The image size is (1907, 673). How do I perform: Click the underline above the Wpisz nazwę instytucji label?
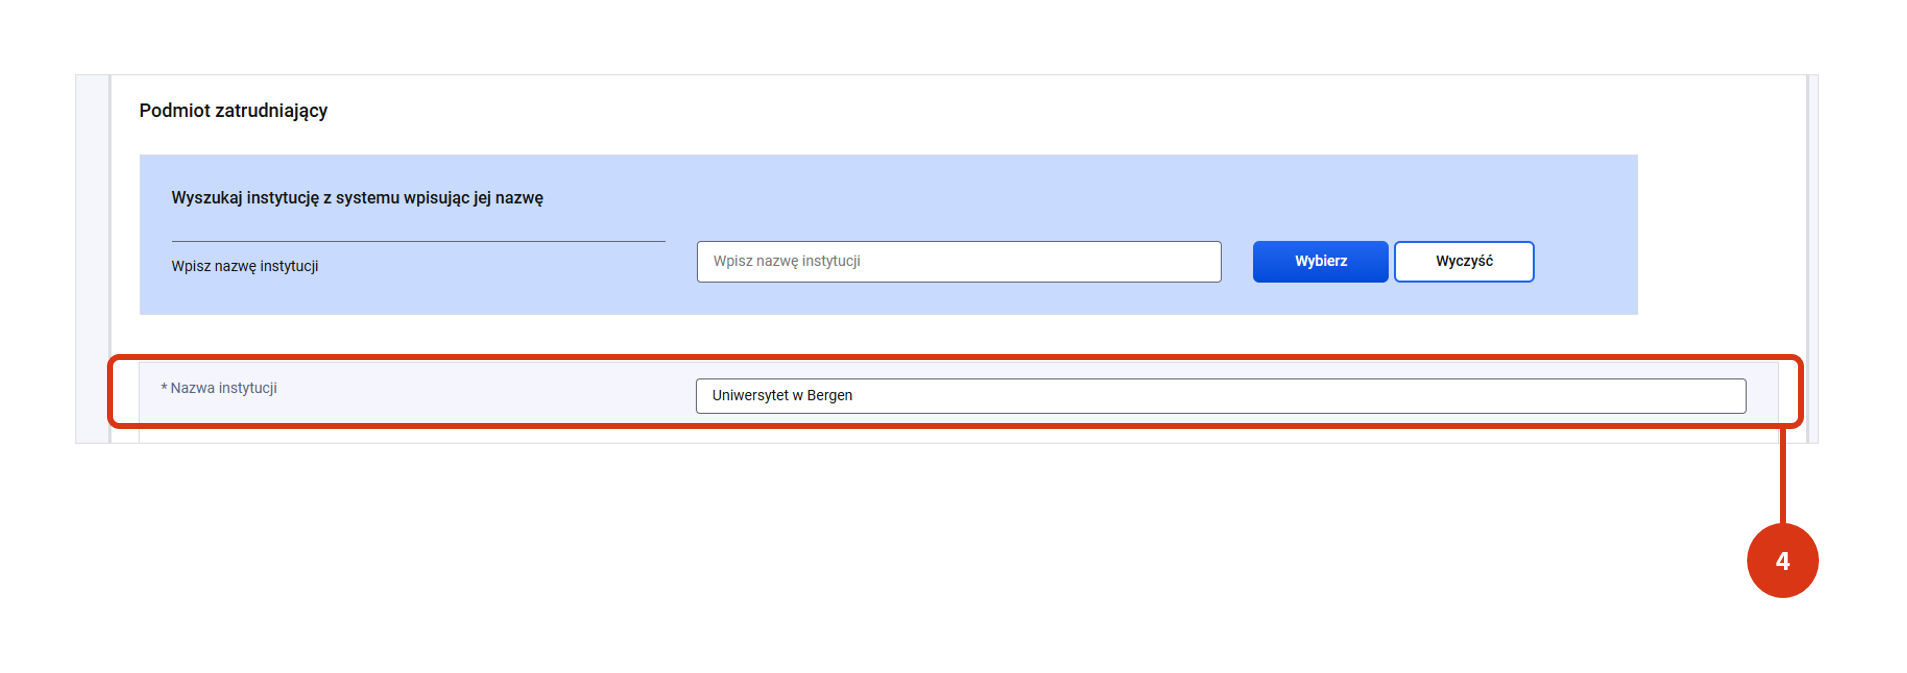click(x=418, y=241)
